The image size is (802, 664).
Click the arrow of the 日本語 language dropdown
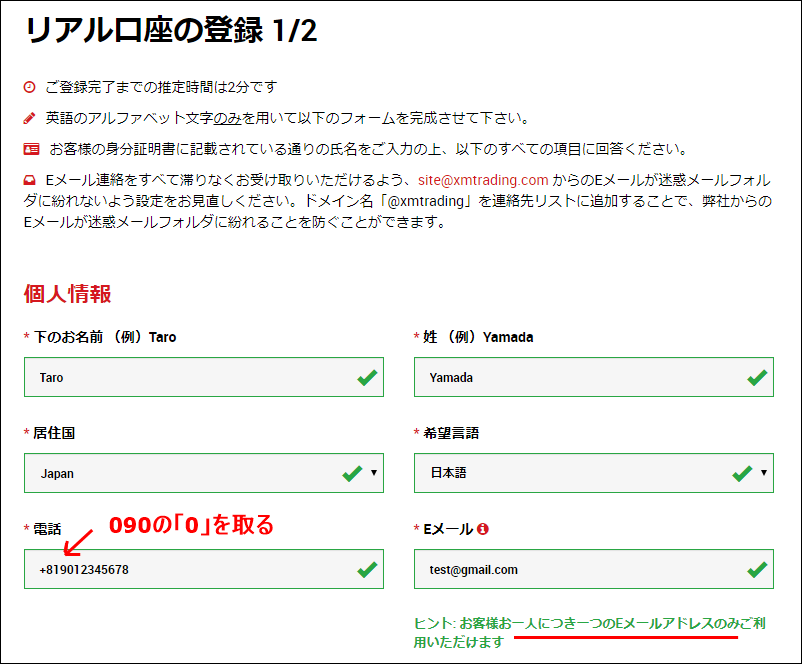(x=764, y=473)
